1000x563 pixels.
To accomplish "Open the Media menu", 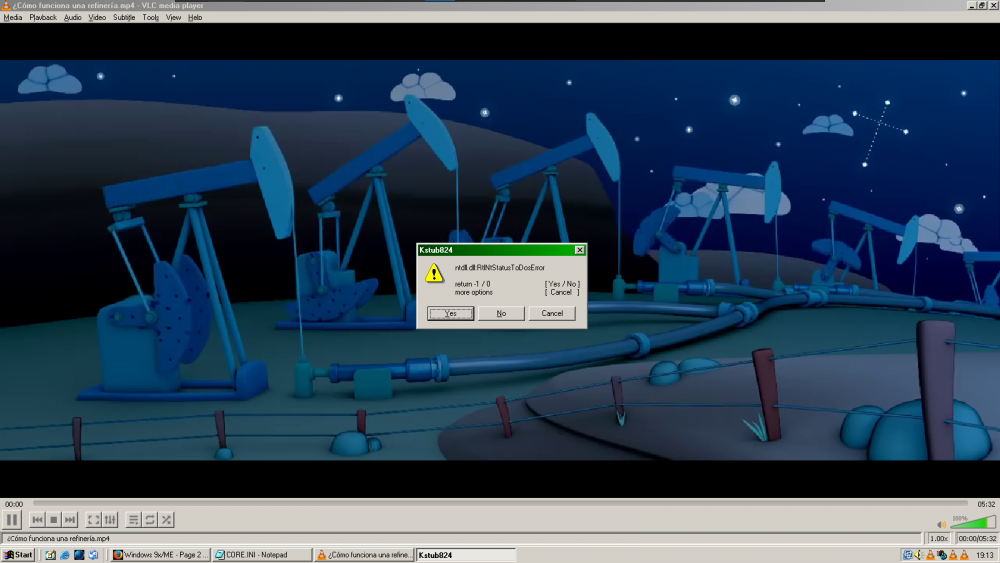I will tap(13, 17).
